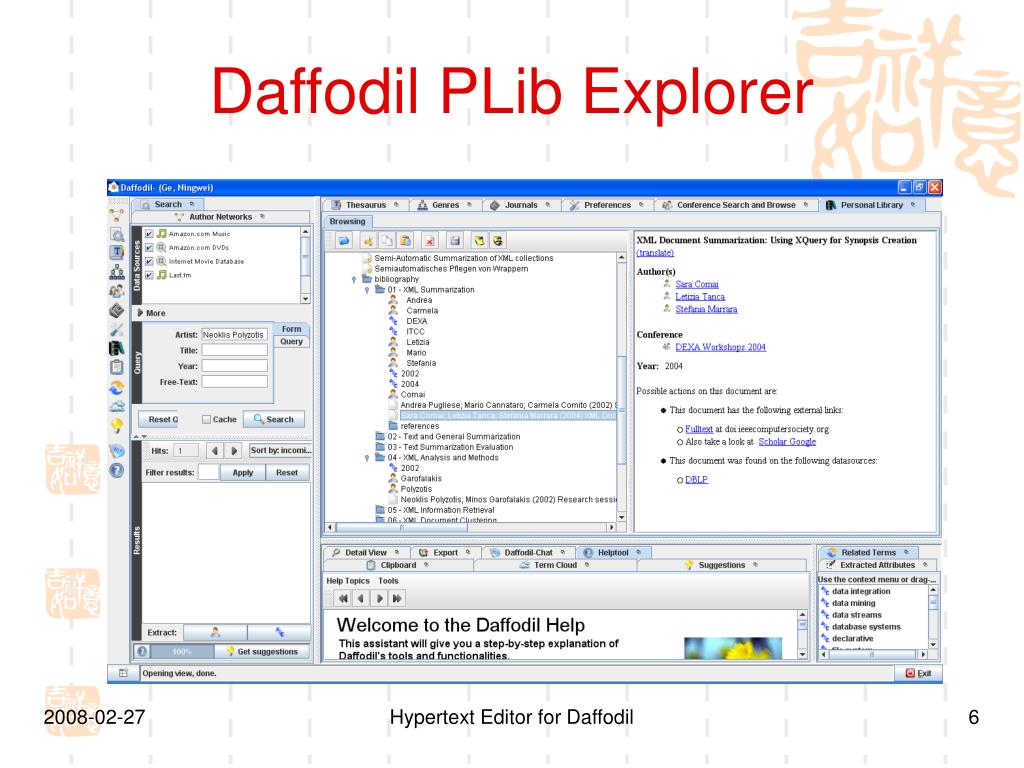Go to previous help page arrow

point(360,598)
